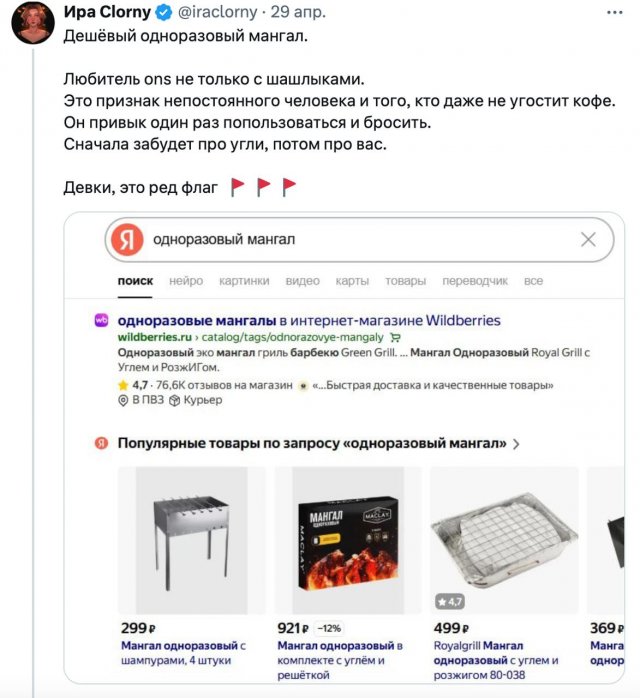Click the @iraclorny username handle
The height and width of the screenshot is (698, 640).
coord(219,13)
